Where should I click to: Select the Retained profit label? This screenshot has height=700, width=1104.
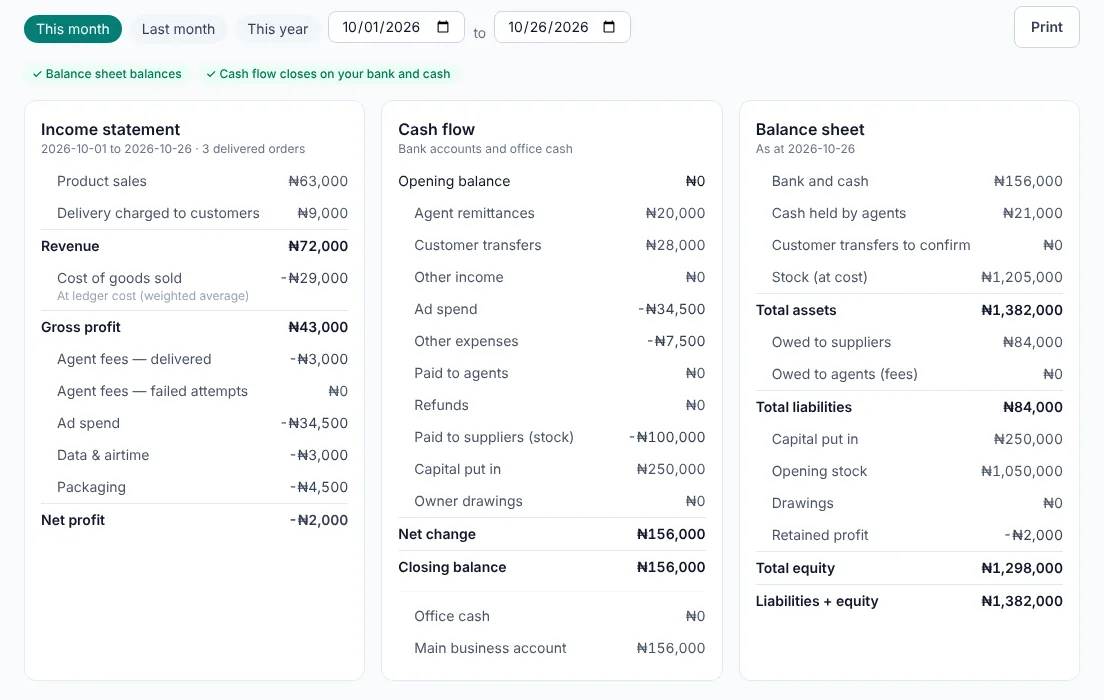click(820, 535)
